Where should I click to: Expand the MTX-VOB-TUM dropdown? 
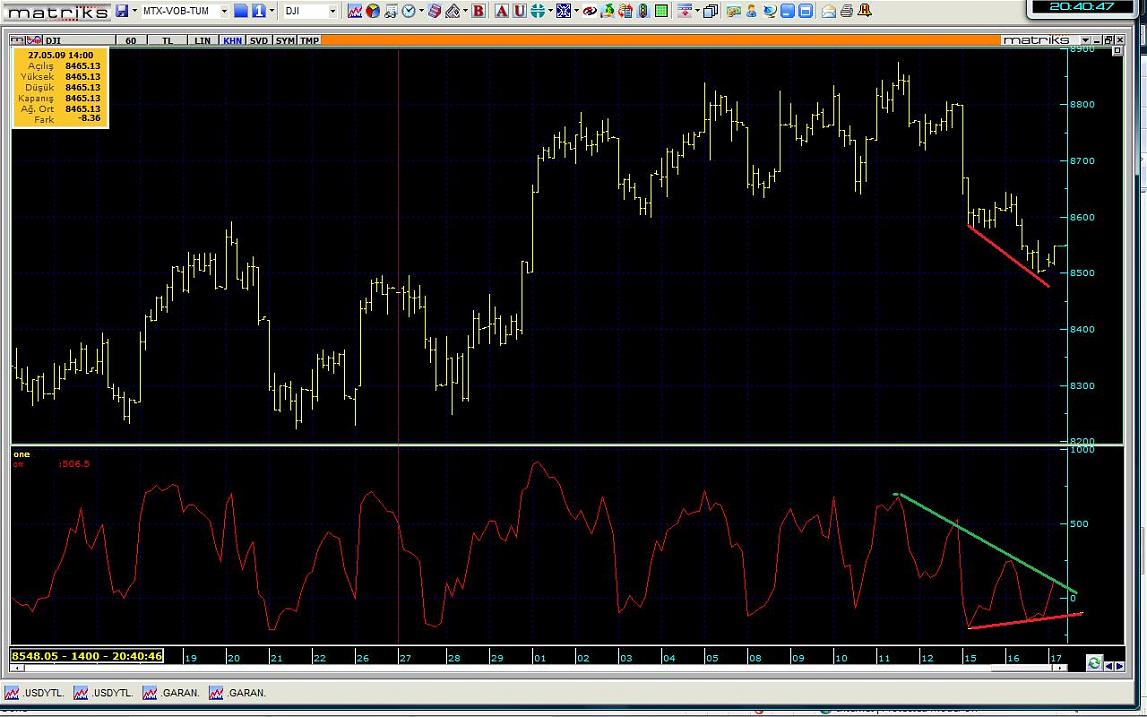(224, 11)
